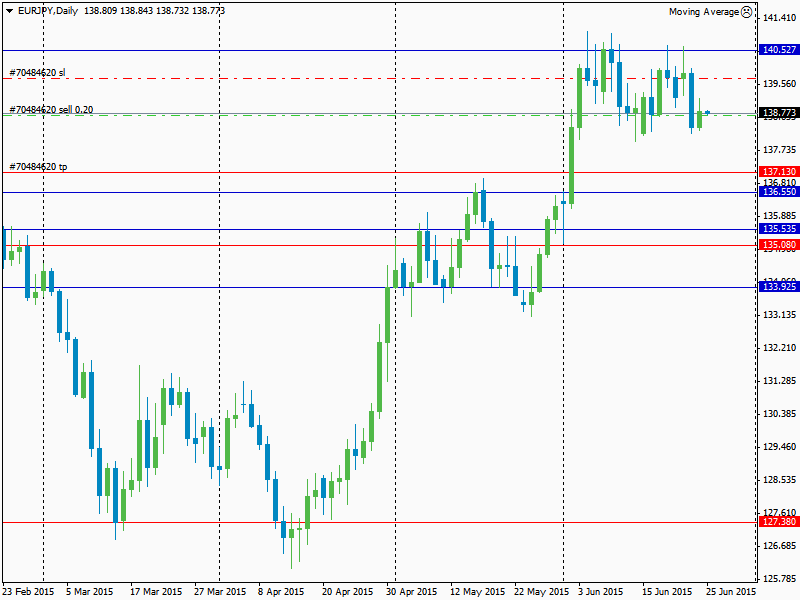Screen dimensions: 800x600
Task: Click the blue 140.527 price tag
Action: point(779,49)
